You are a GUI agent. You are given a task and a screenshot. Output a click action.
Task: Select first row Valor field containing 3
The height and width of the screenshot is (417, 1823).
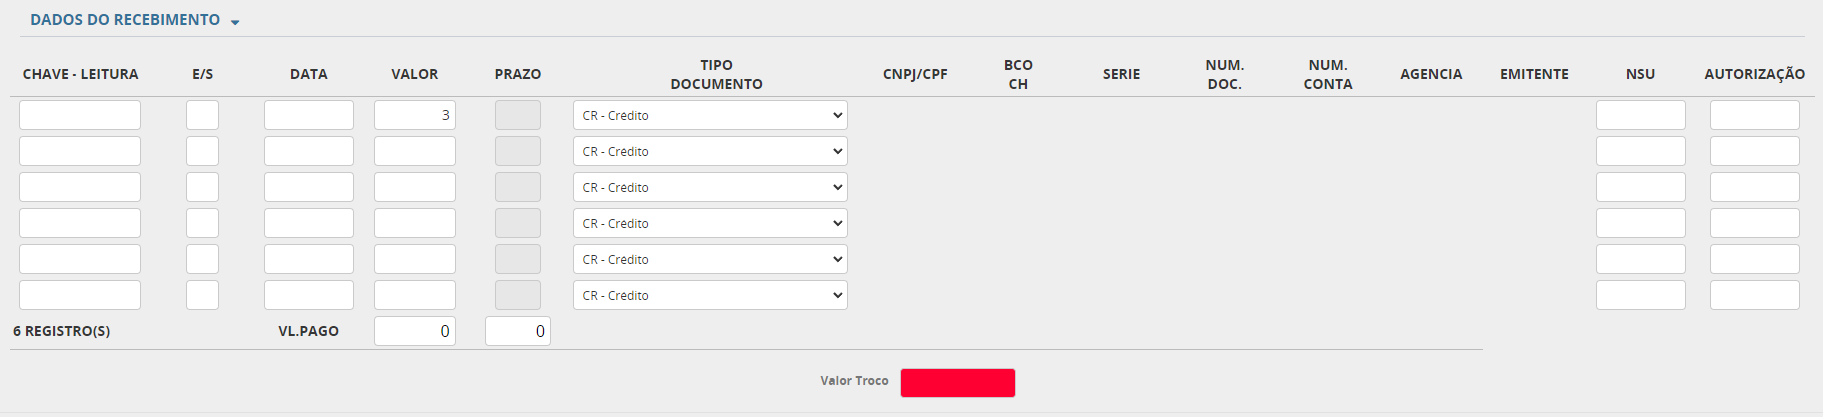pyautogui.click(x=414, y=115)
